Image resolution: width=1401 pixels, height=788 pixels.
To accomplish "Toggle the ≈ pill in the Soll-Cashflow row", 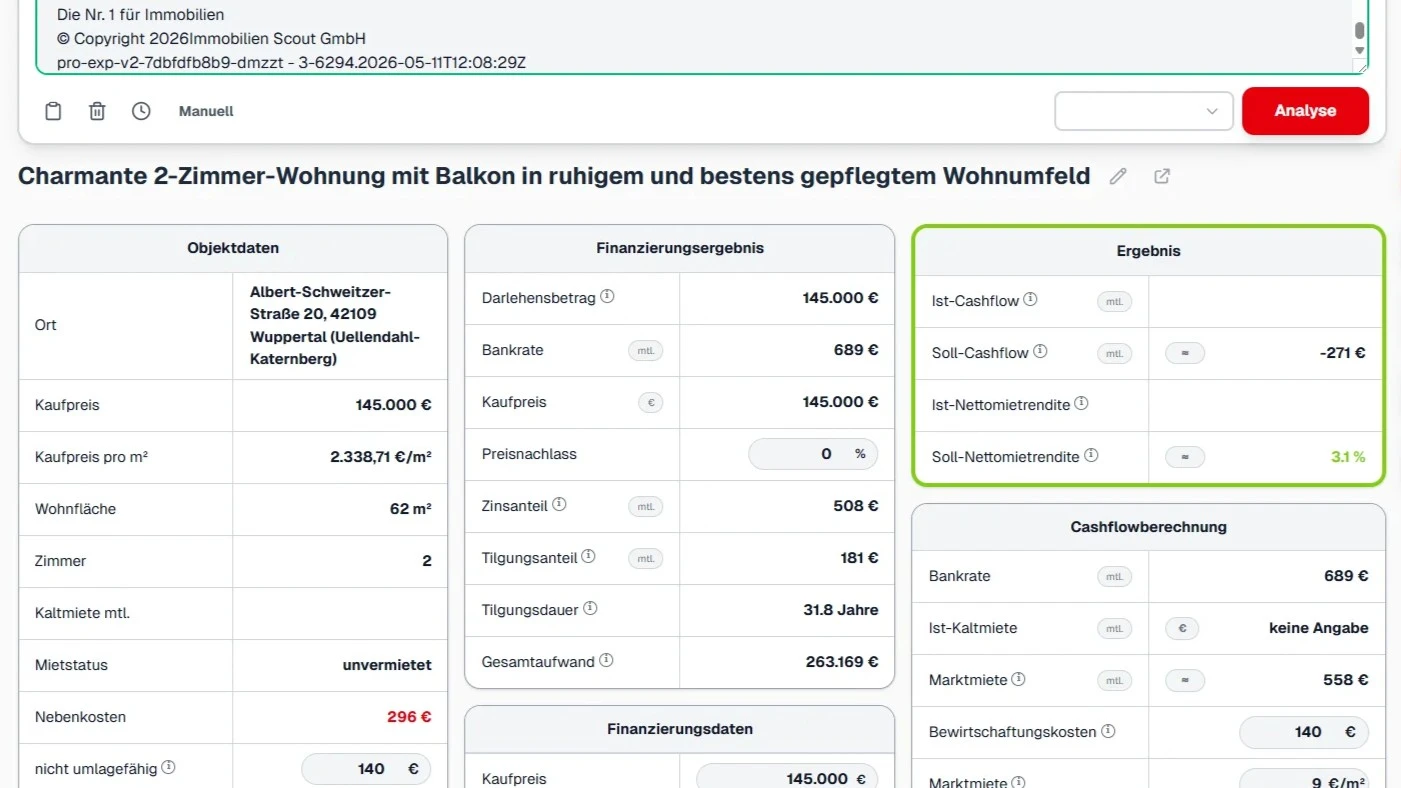I will (1185, 353).
